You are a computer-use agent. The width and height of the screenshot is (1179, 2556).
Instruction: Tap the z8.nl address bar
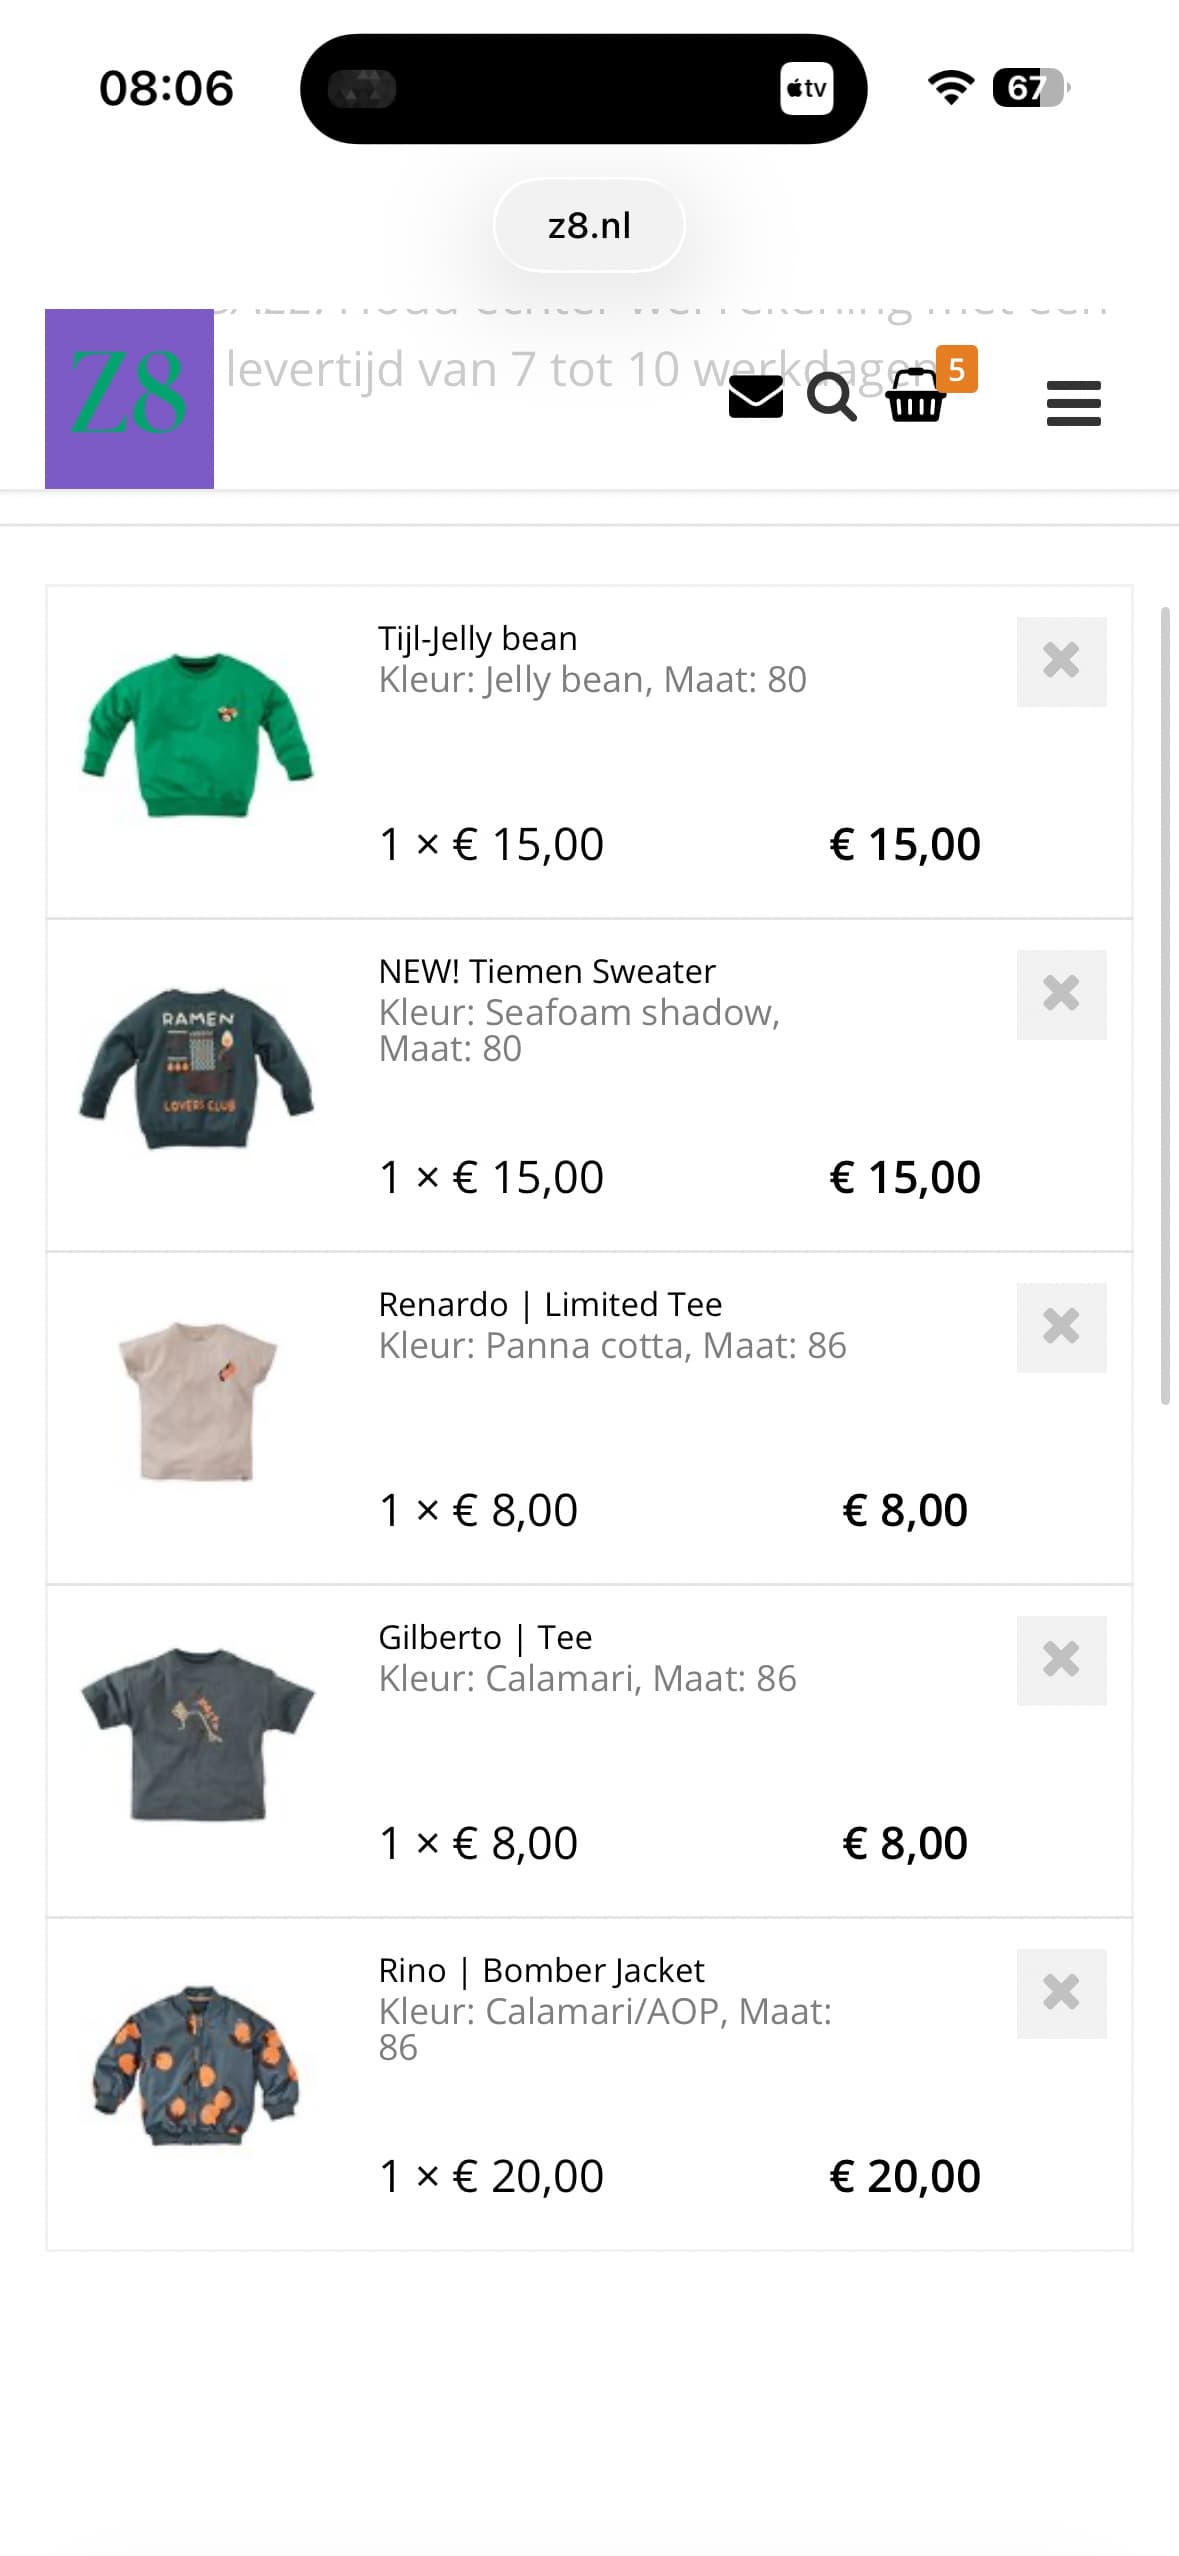589,226
